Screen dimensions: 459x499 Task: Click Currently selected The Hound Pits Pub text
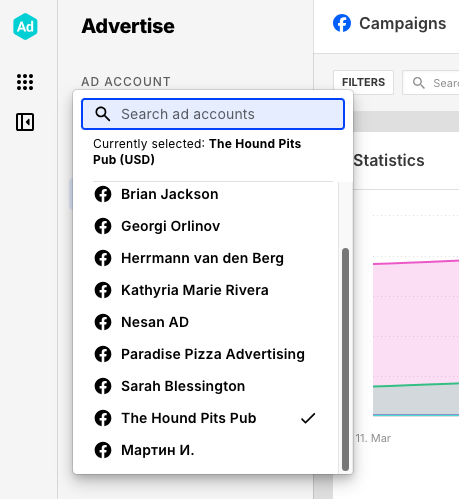pyautogui.click(x=197, y=152)
